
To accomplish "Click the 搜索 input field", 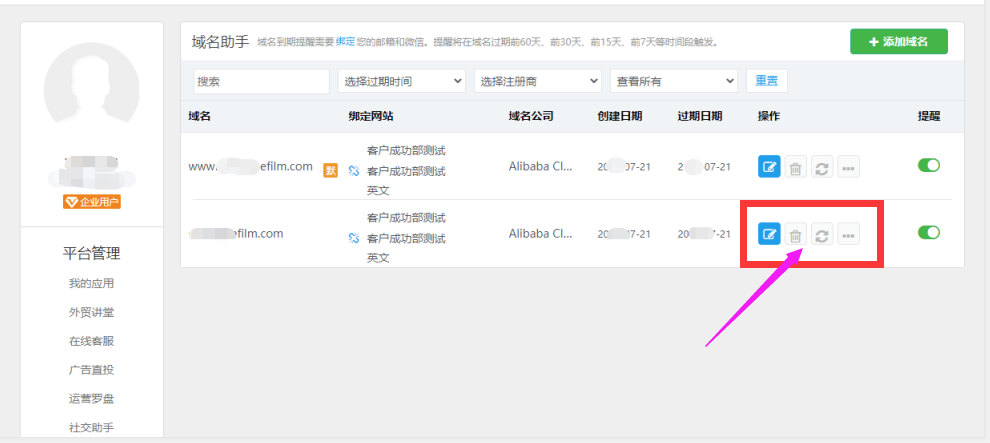I will click(x=261, y=81).
